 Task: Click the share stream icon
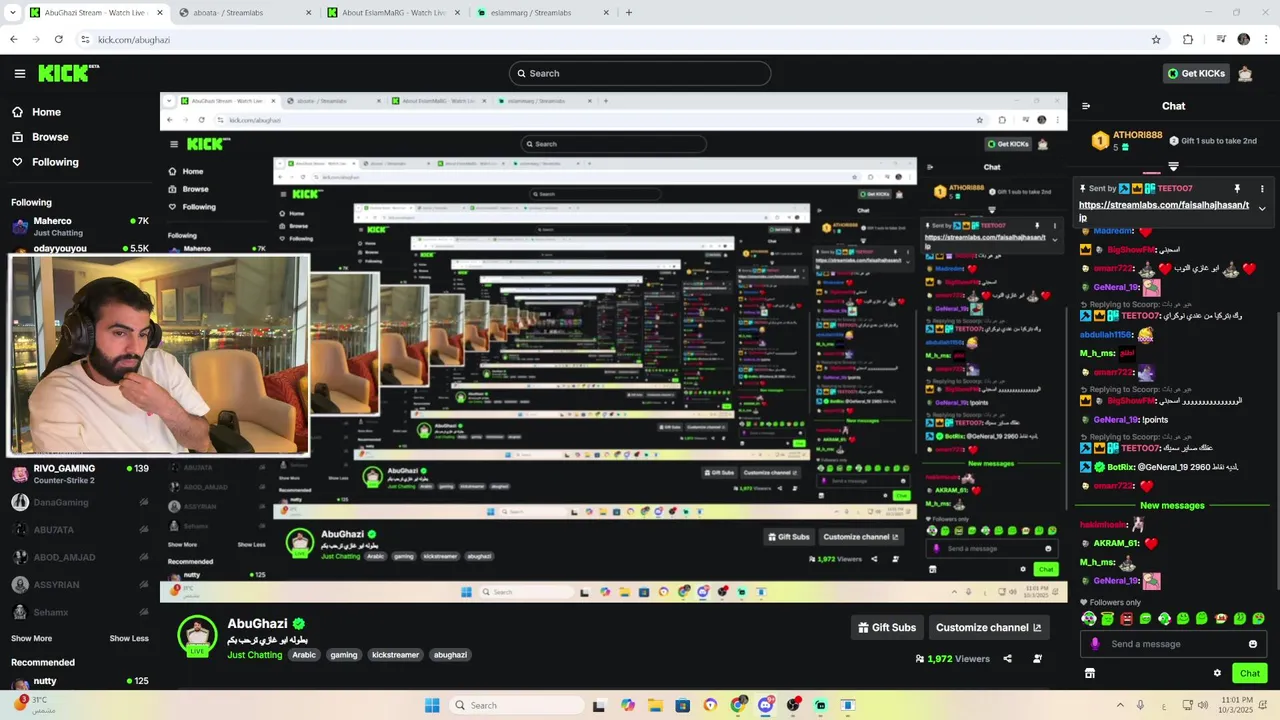1007,659
